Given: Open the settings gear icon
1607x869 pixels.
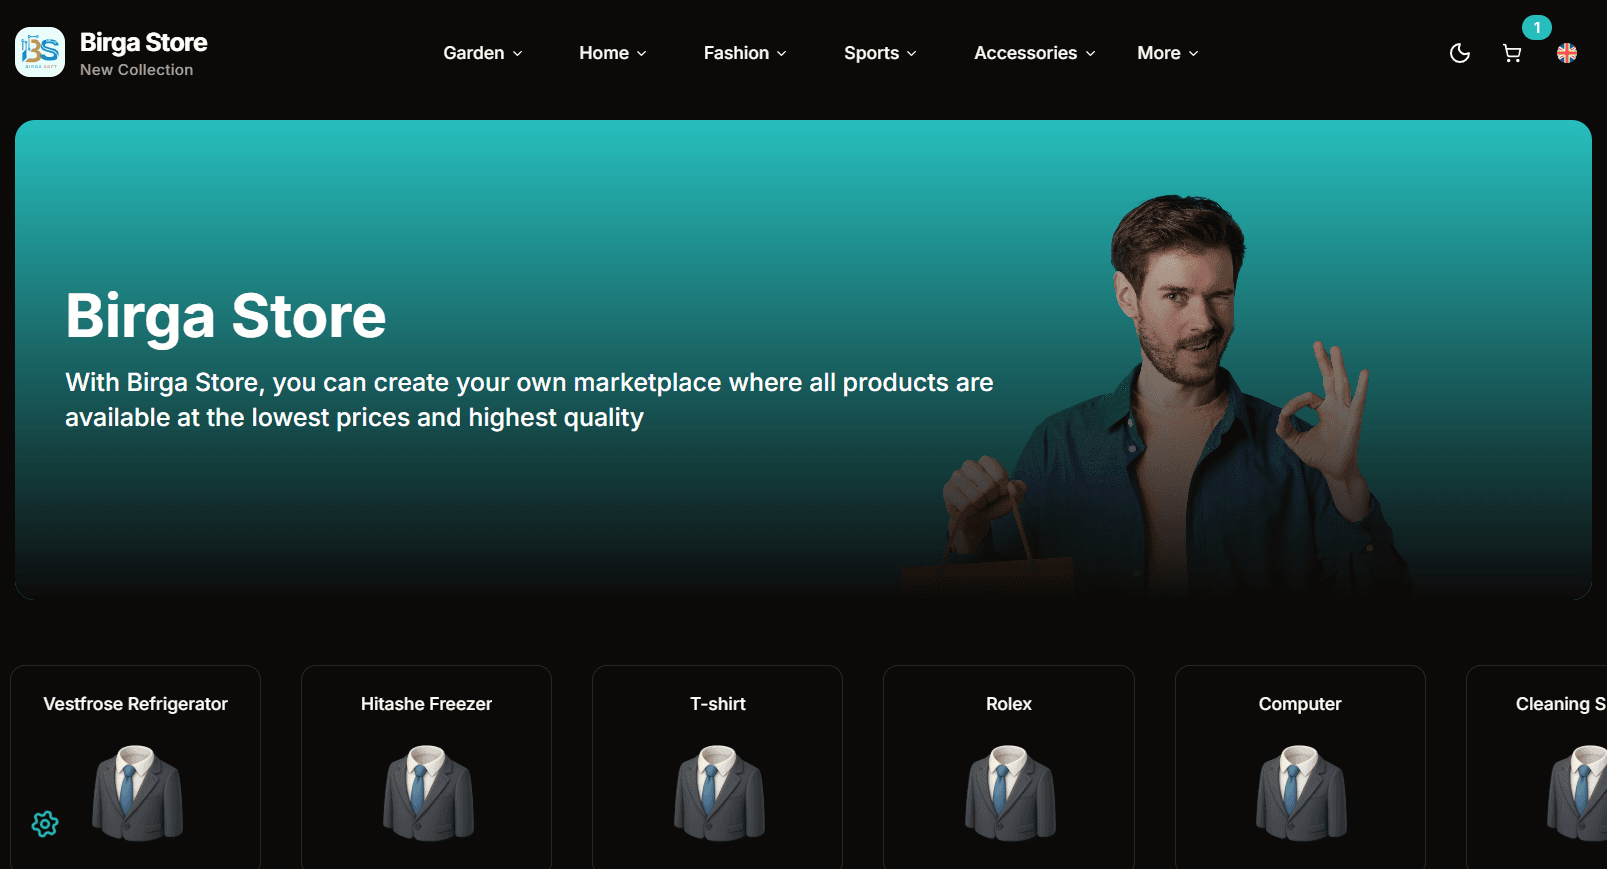Looking at the screenshot, I should point(45,824).
